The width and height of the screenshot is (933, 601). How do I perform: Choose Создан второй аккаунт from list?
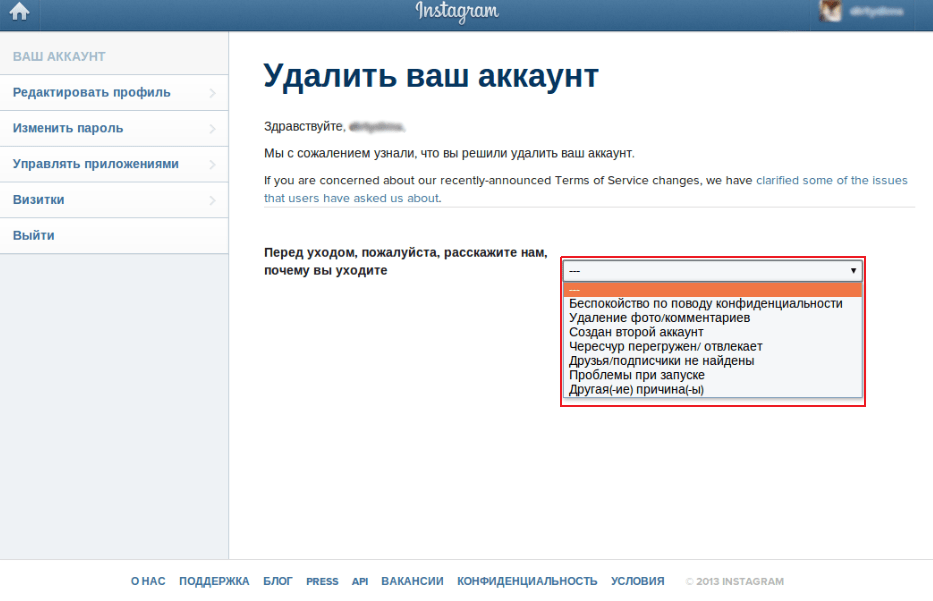click(x=636, y=332)
